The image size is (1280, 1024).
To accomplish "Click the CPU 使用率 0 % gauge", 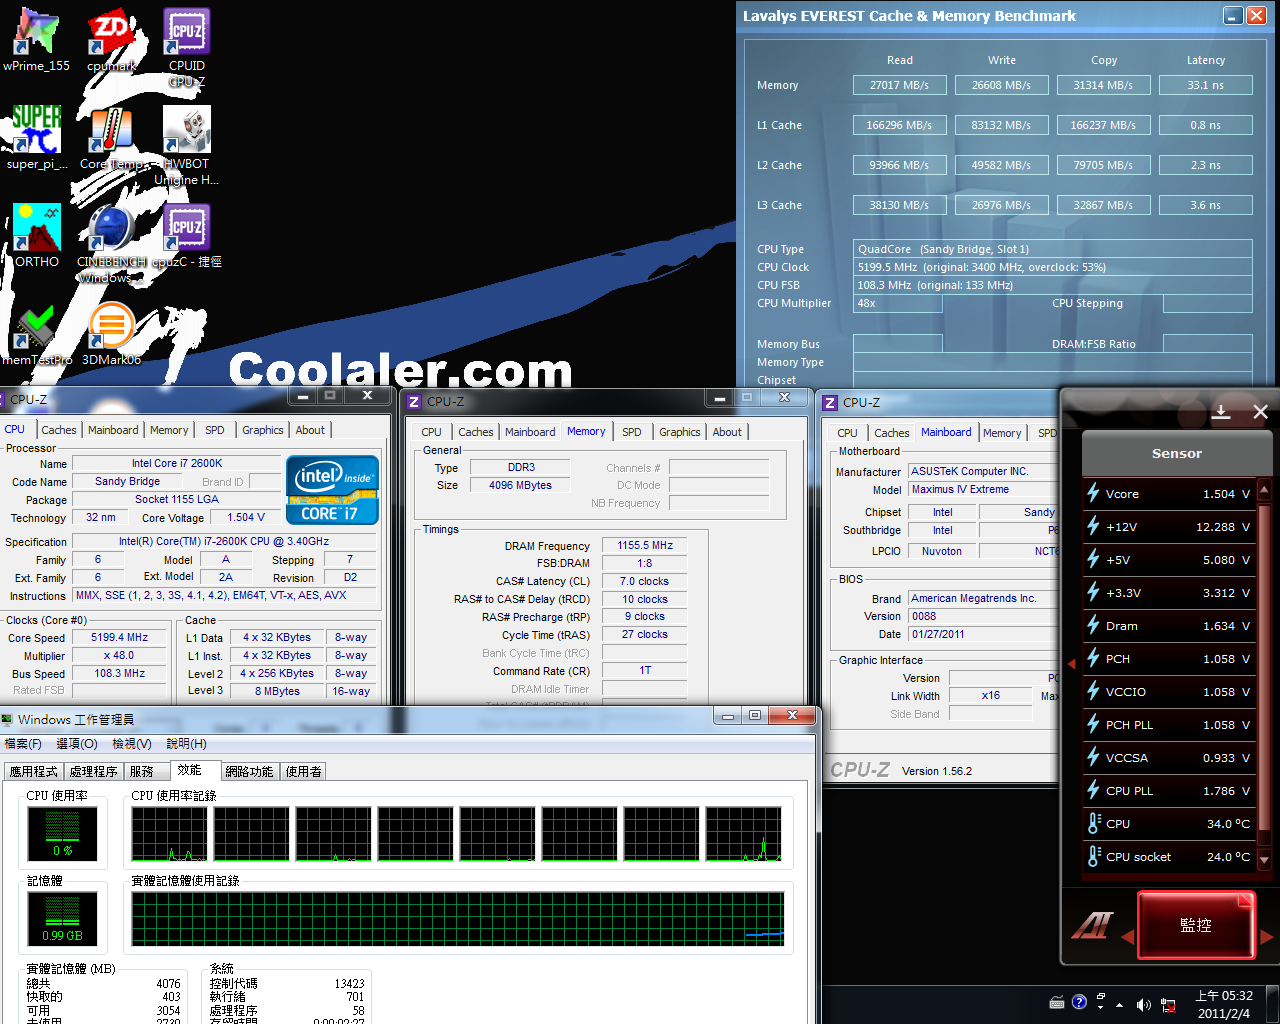I will point(62,833).
